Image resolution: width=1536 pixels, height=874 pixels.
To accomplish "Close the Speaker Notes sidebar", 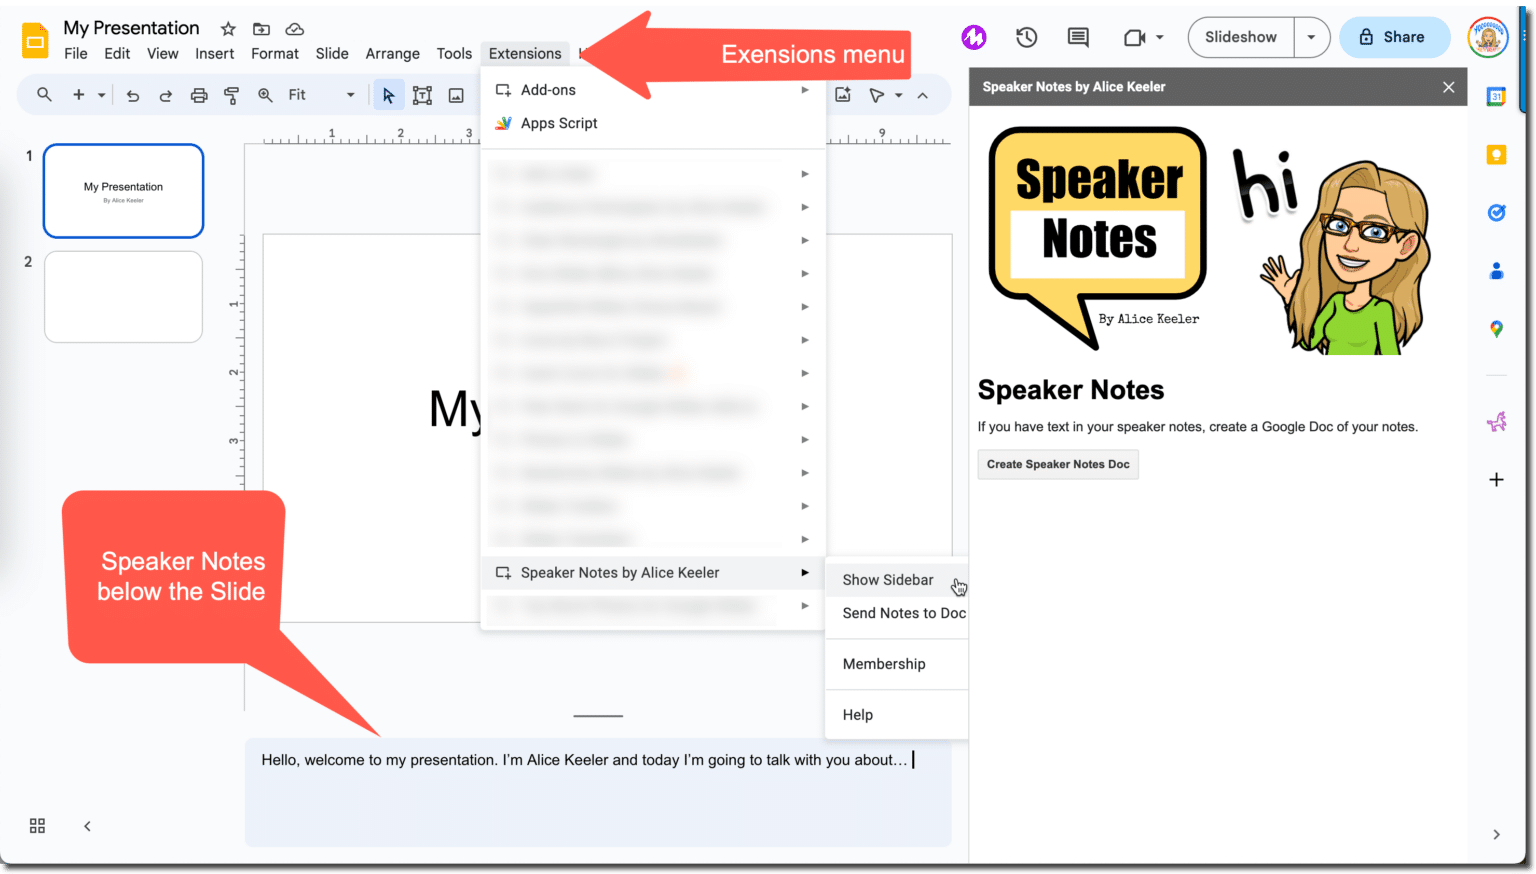I will (x=1448, y=87).
